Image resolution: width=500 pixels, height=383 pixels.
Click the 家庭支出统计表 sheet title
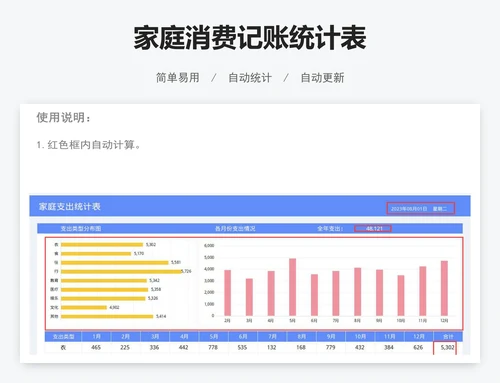click(70, 207)
